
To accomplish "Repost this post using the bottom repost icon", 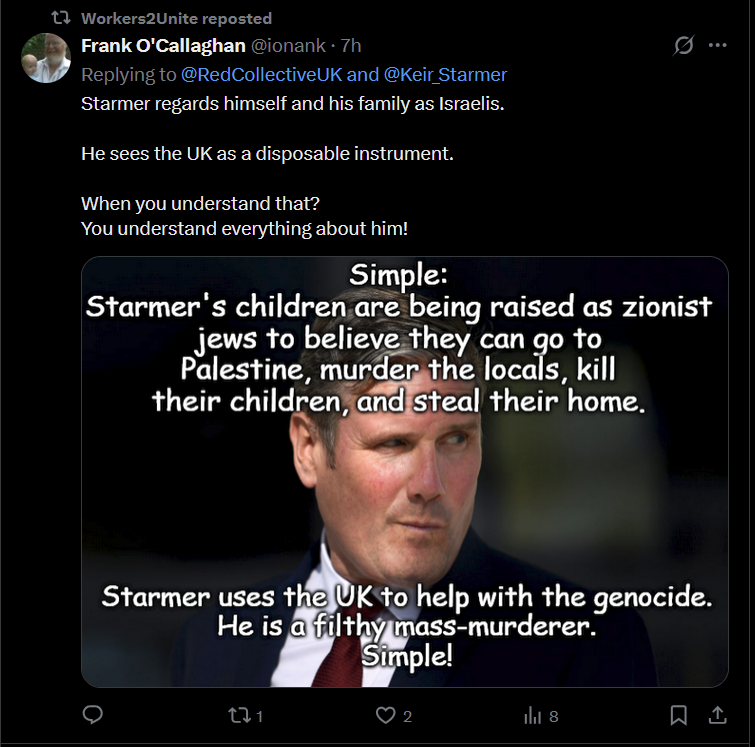I will point(239,716).
